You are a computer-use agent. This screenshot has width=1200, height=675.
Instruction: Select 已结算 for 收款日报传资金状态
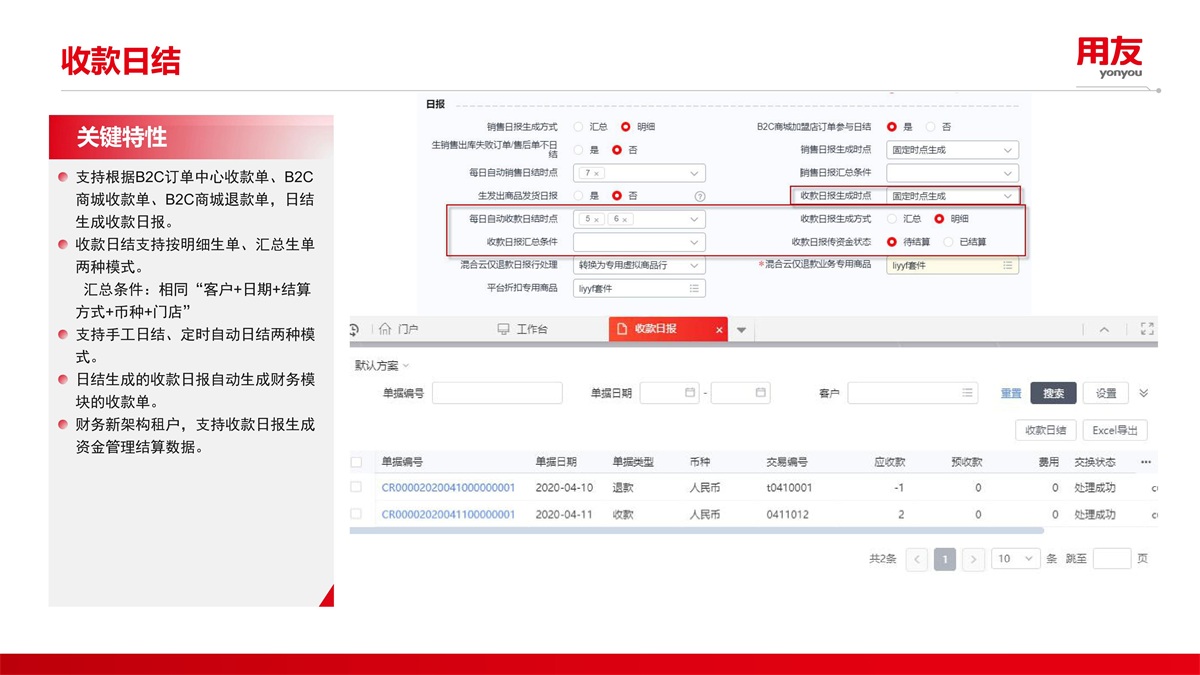click(x=949, y=242)
